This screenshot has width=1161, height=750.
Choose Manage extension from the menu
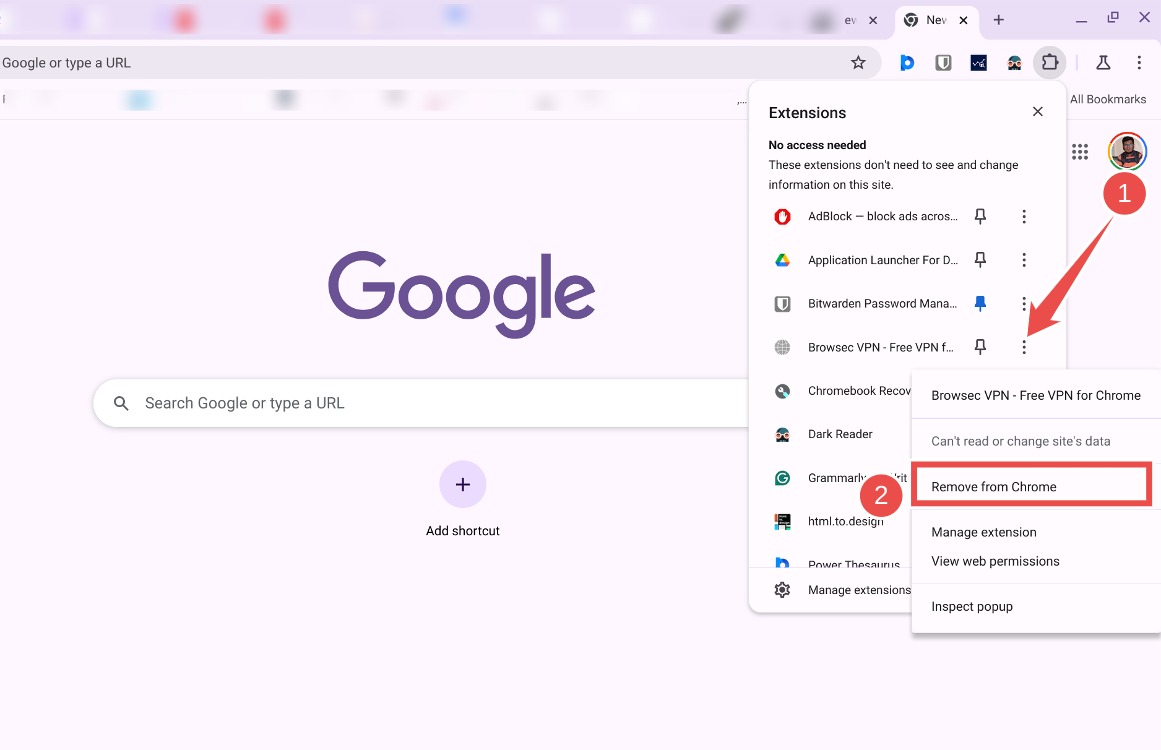pos(983,532)
